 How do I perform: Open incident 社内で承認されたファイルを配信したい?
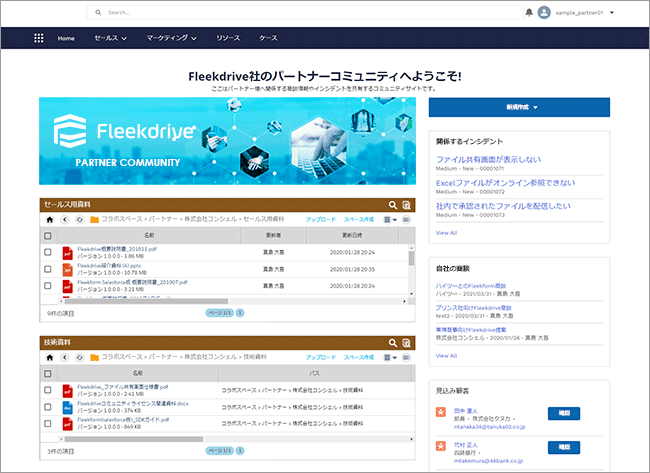tap(503, 206)
